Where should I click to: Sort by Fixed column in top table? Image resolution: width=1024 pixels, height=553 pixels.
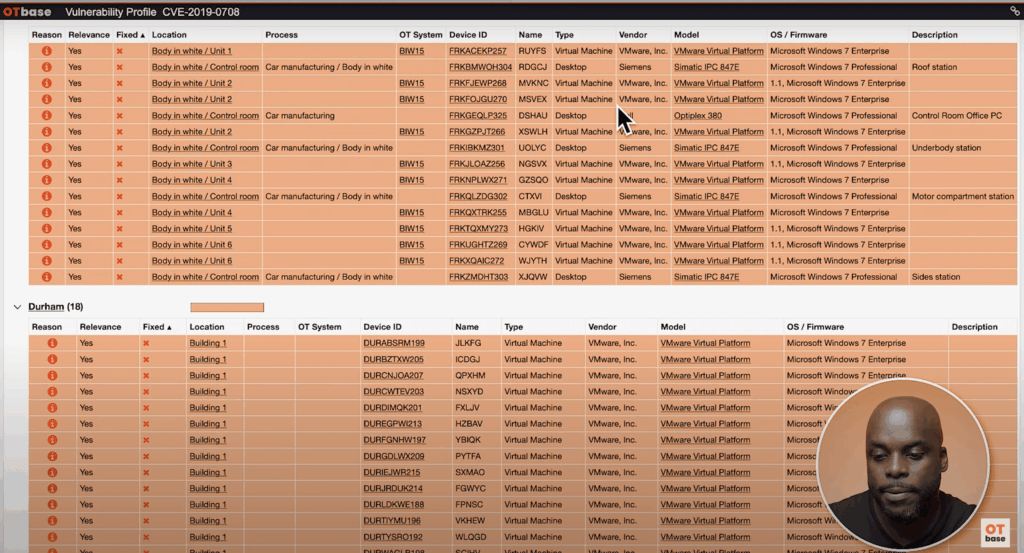pos(130,35)
